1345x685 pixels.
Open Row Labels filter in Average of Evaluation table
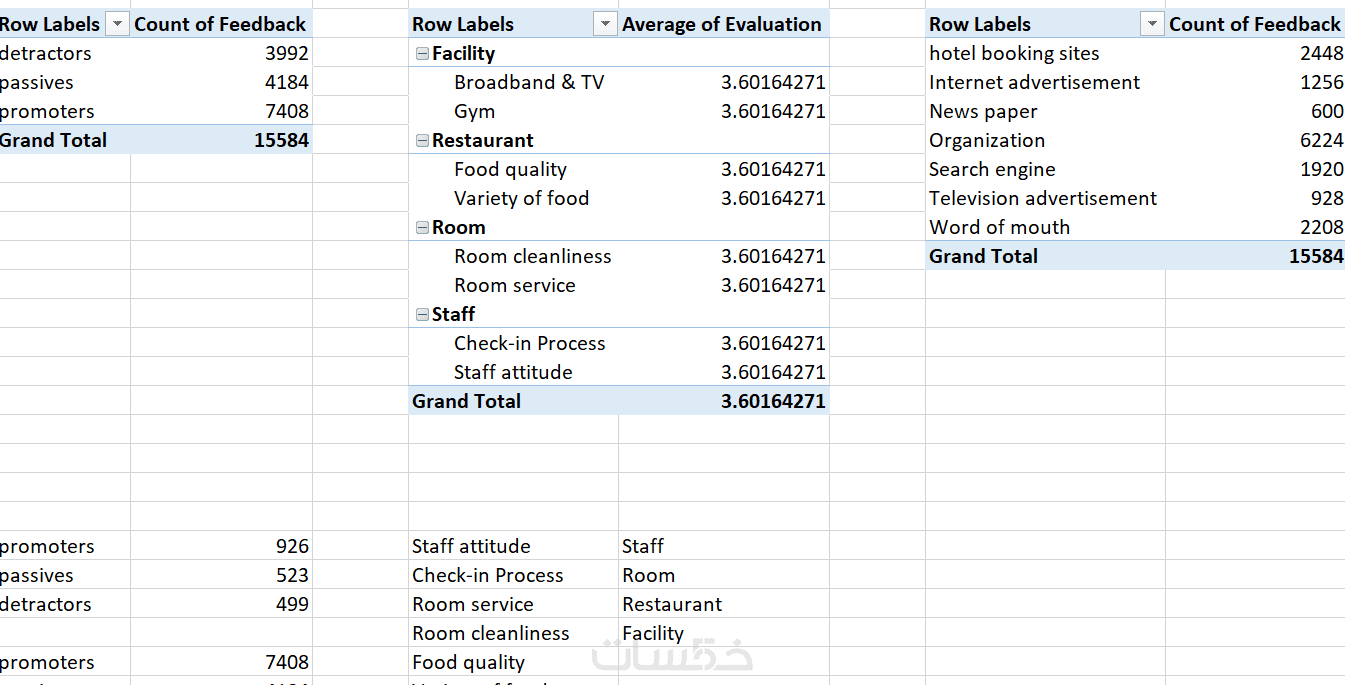pos(605,24)
